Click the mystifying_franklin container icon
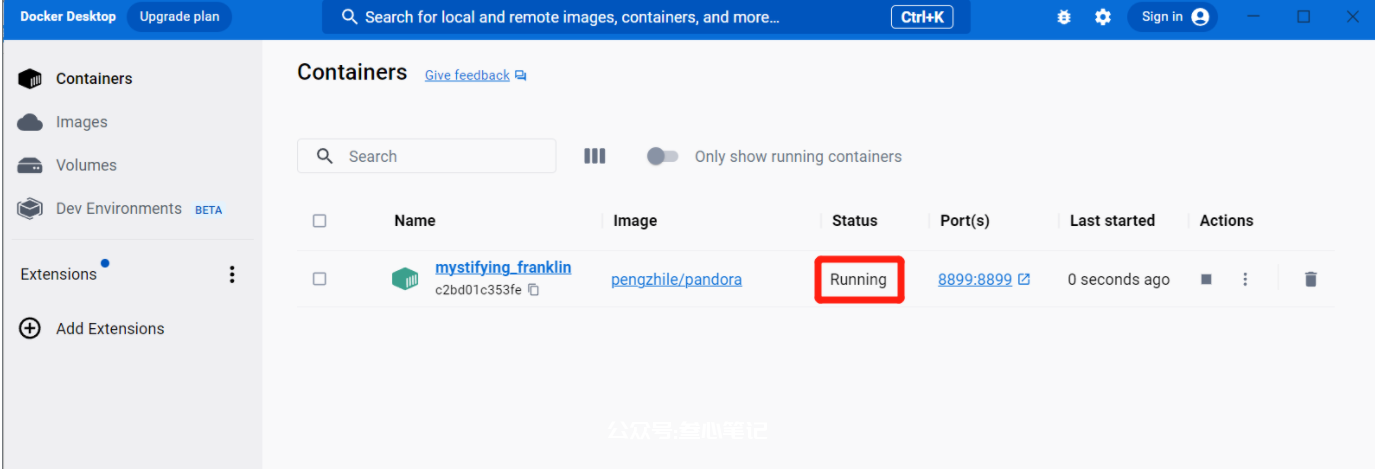The image size is (1375, 469). [x=405, y=279]
